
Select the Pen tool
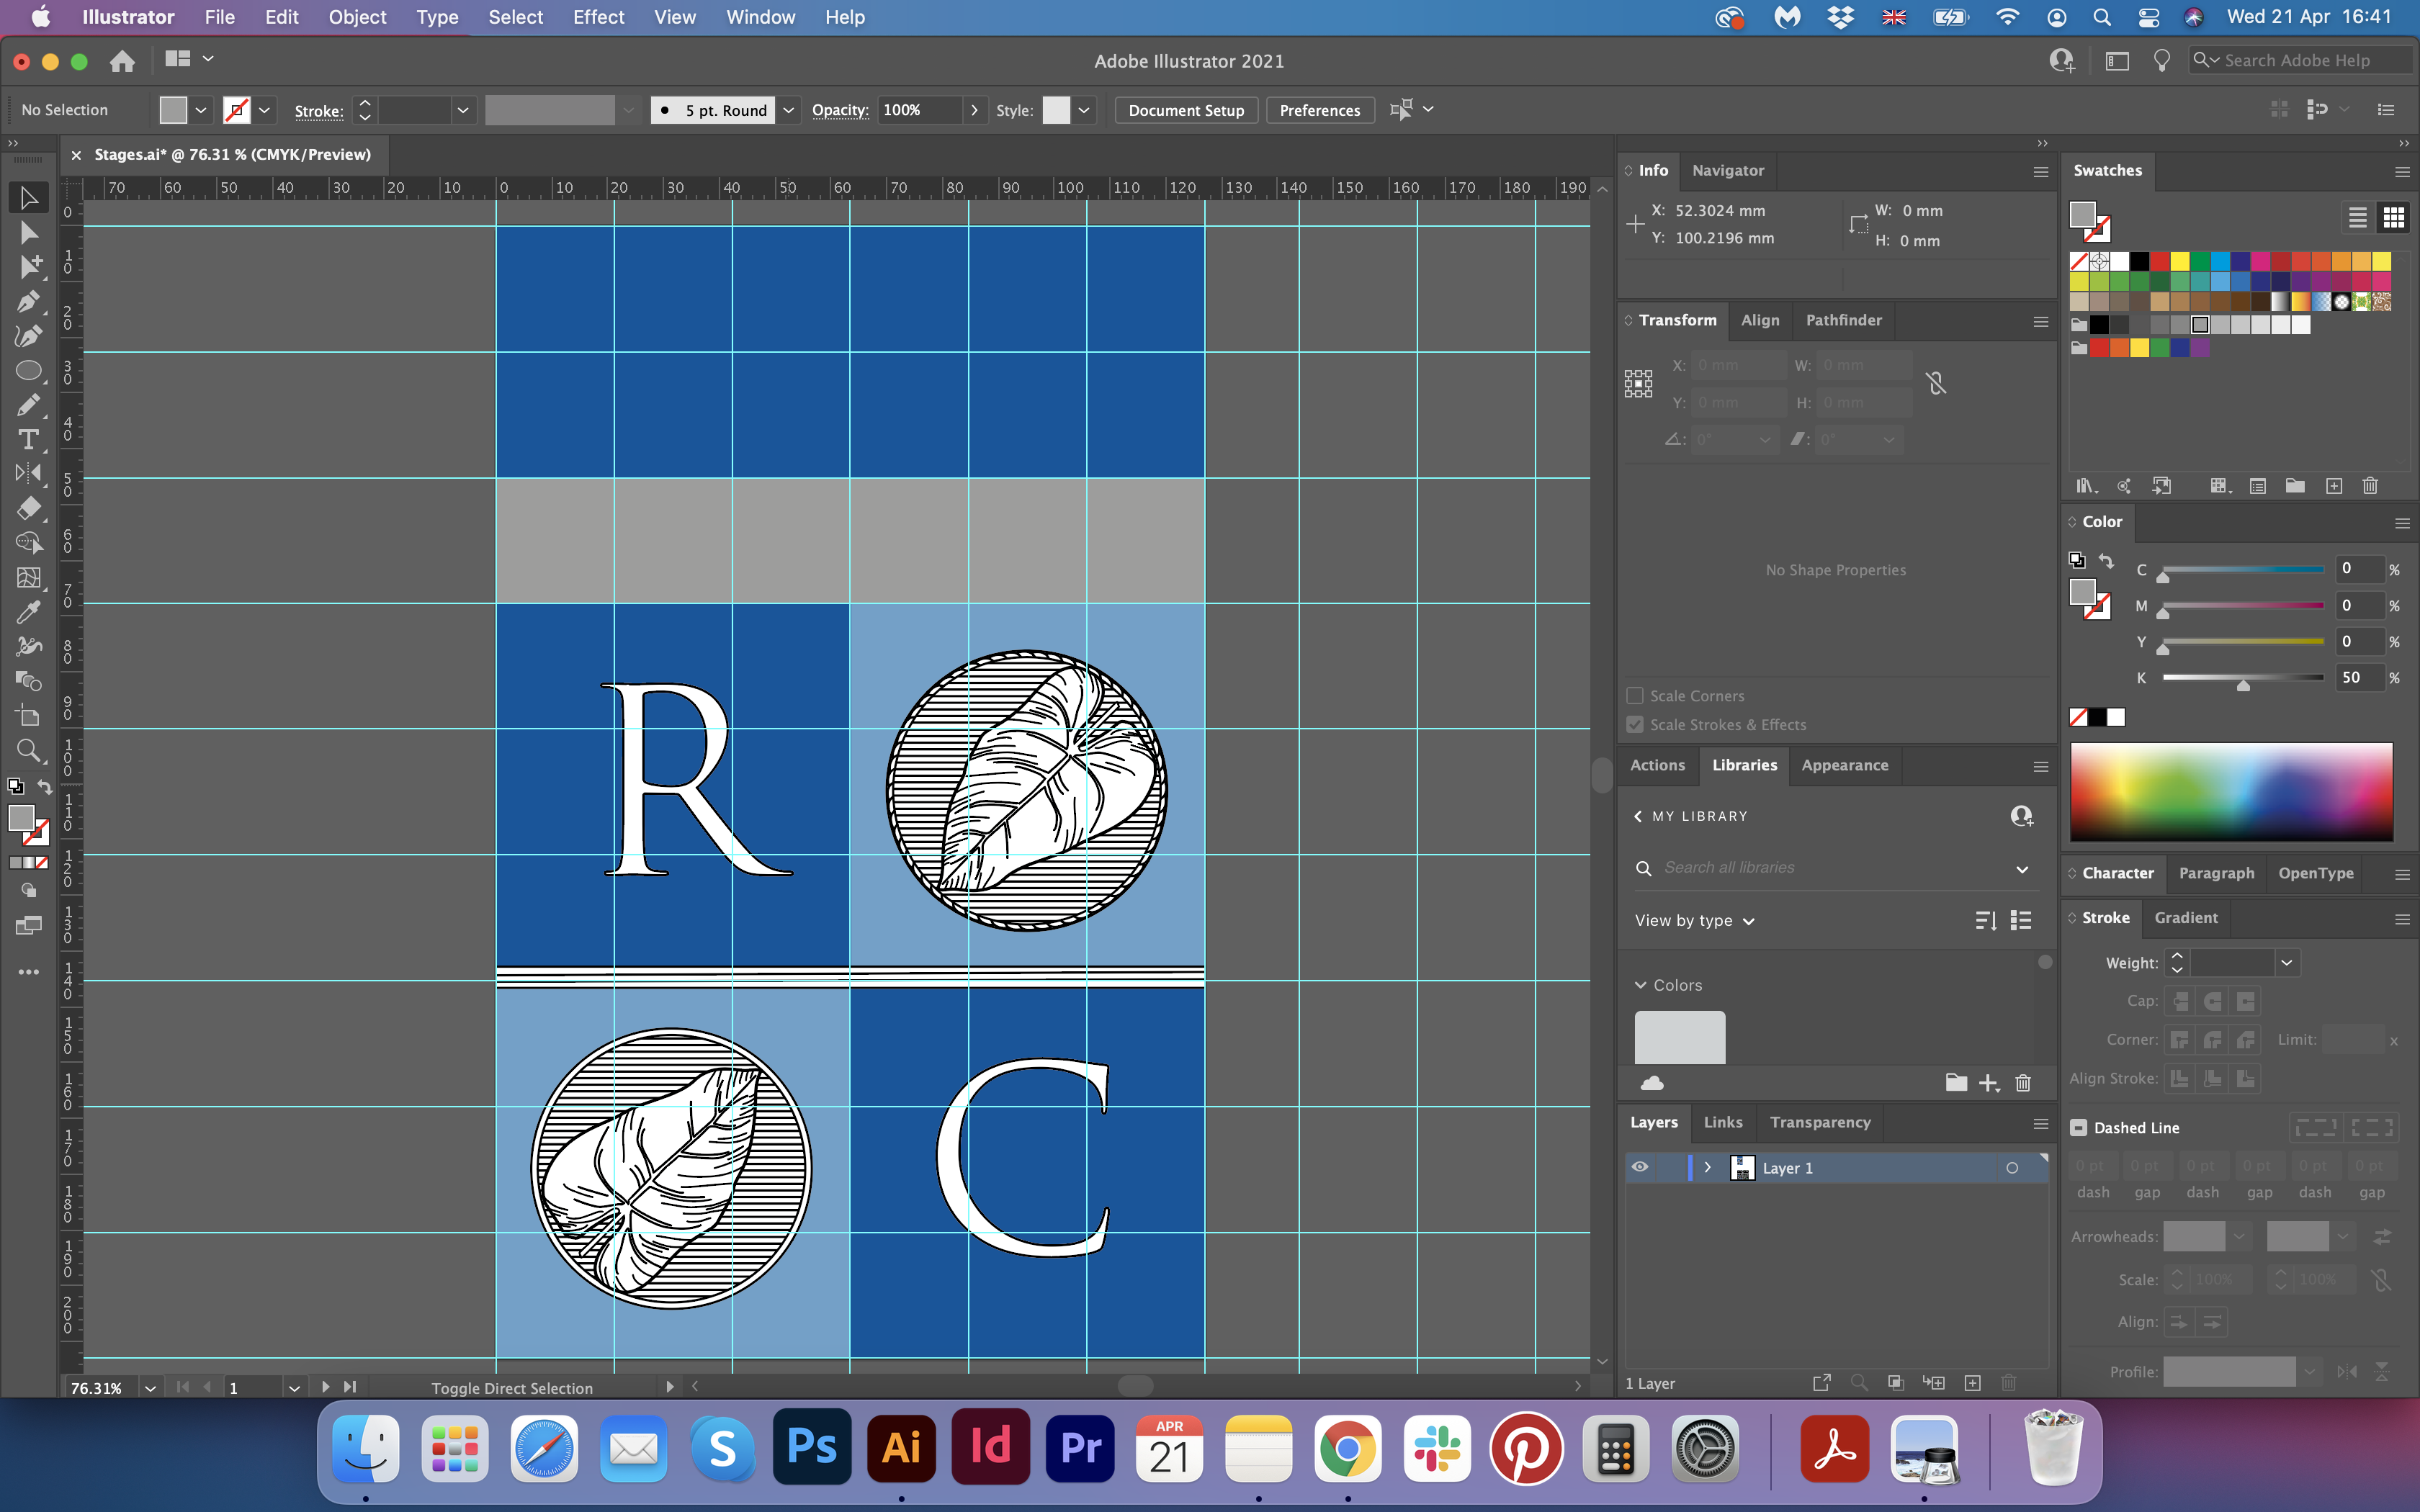(28, 301)
